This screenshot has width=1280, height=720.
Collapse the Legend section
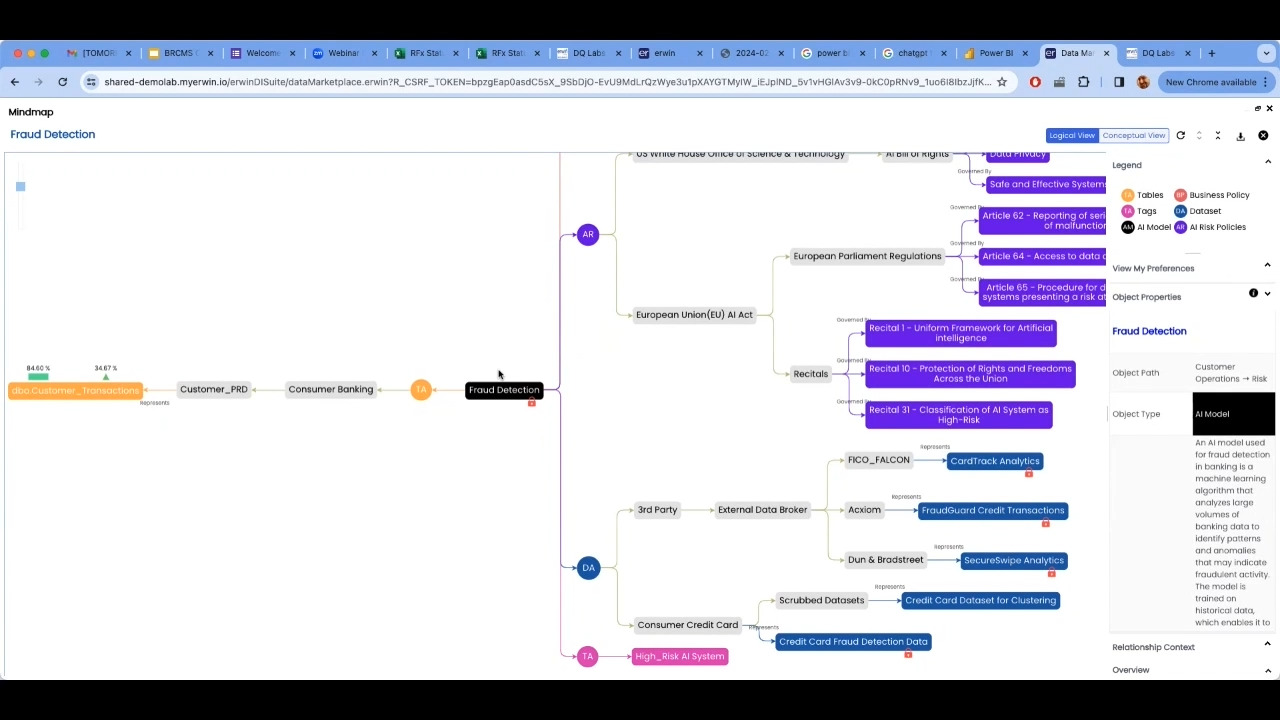click(1267, 162)
